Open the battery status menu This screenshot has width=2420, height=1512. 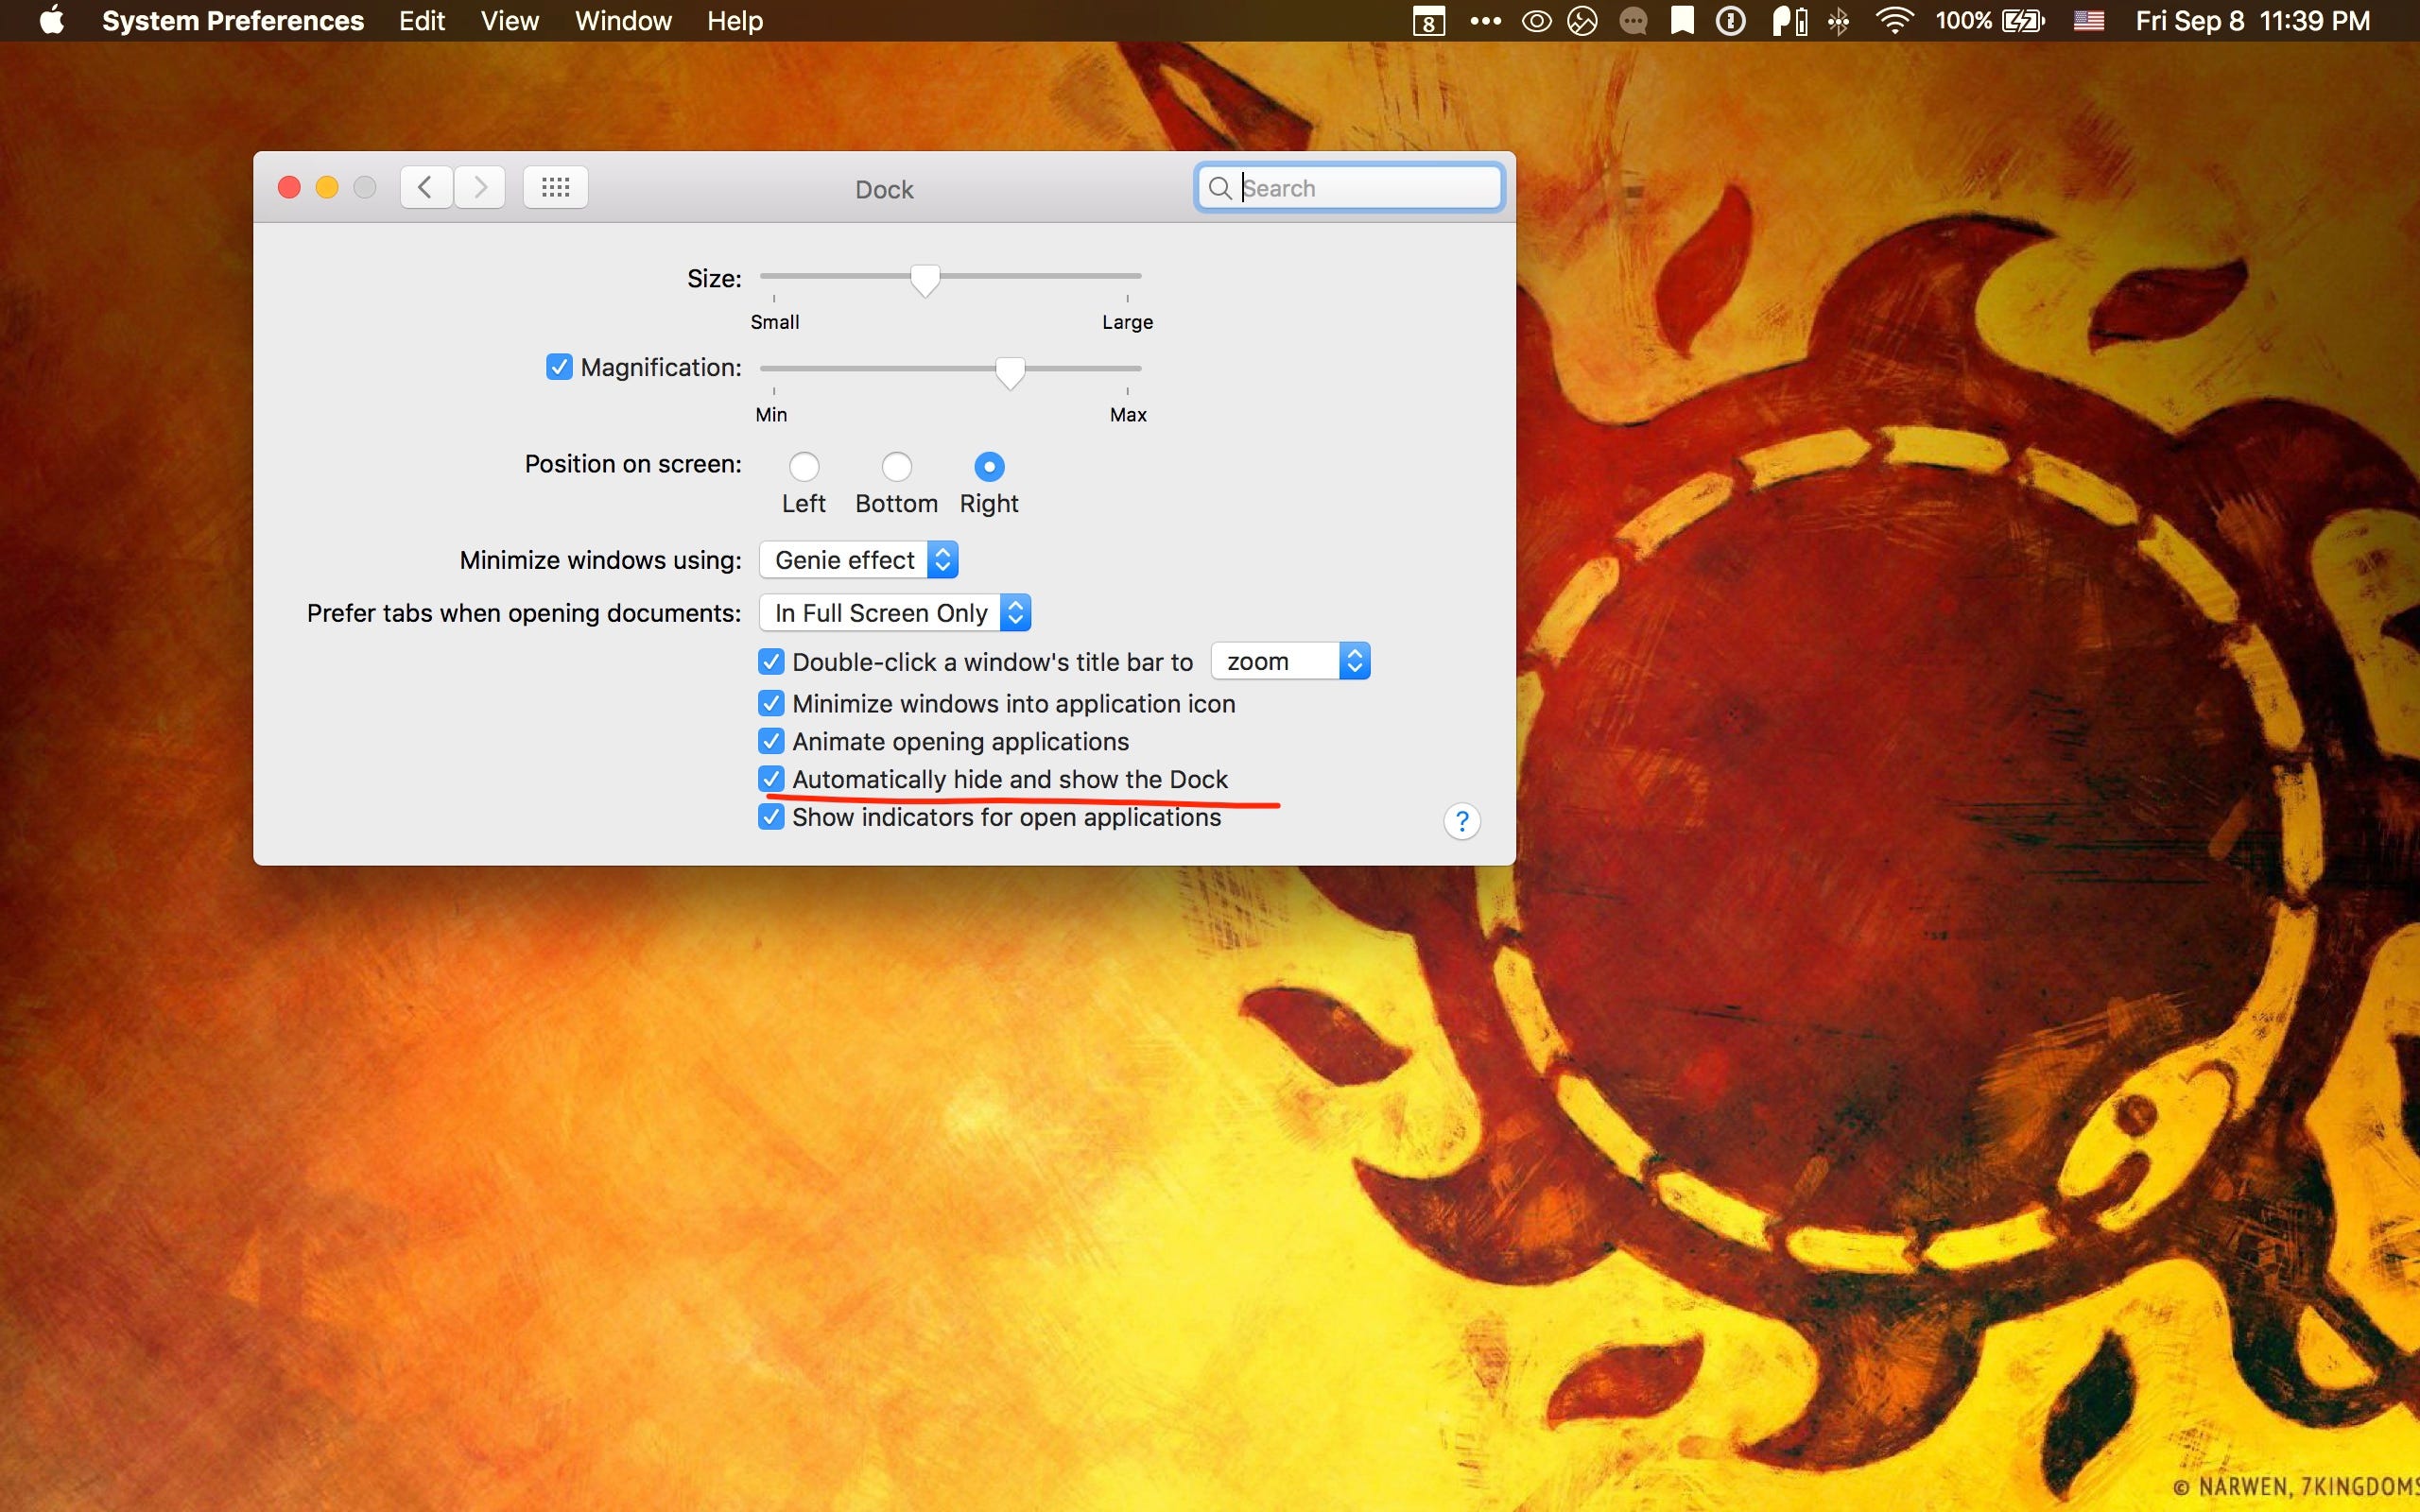coord(1989,21)
